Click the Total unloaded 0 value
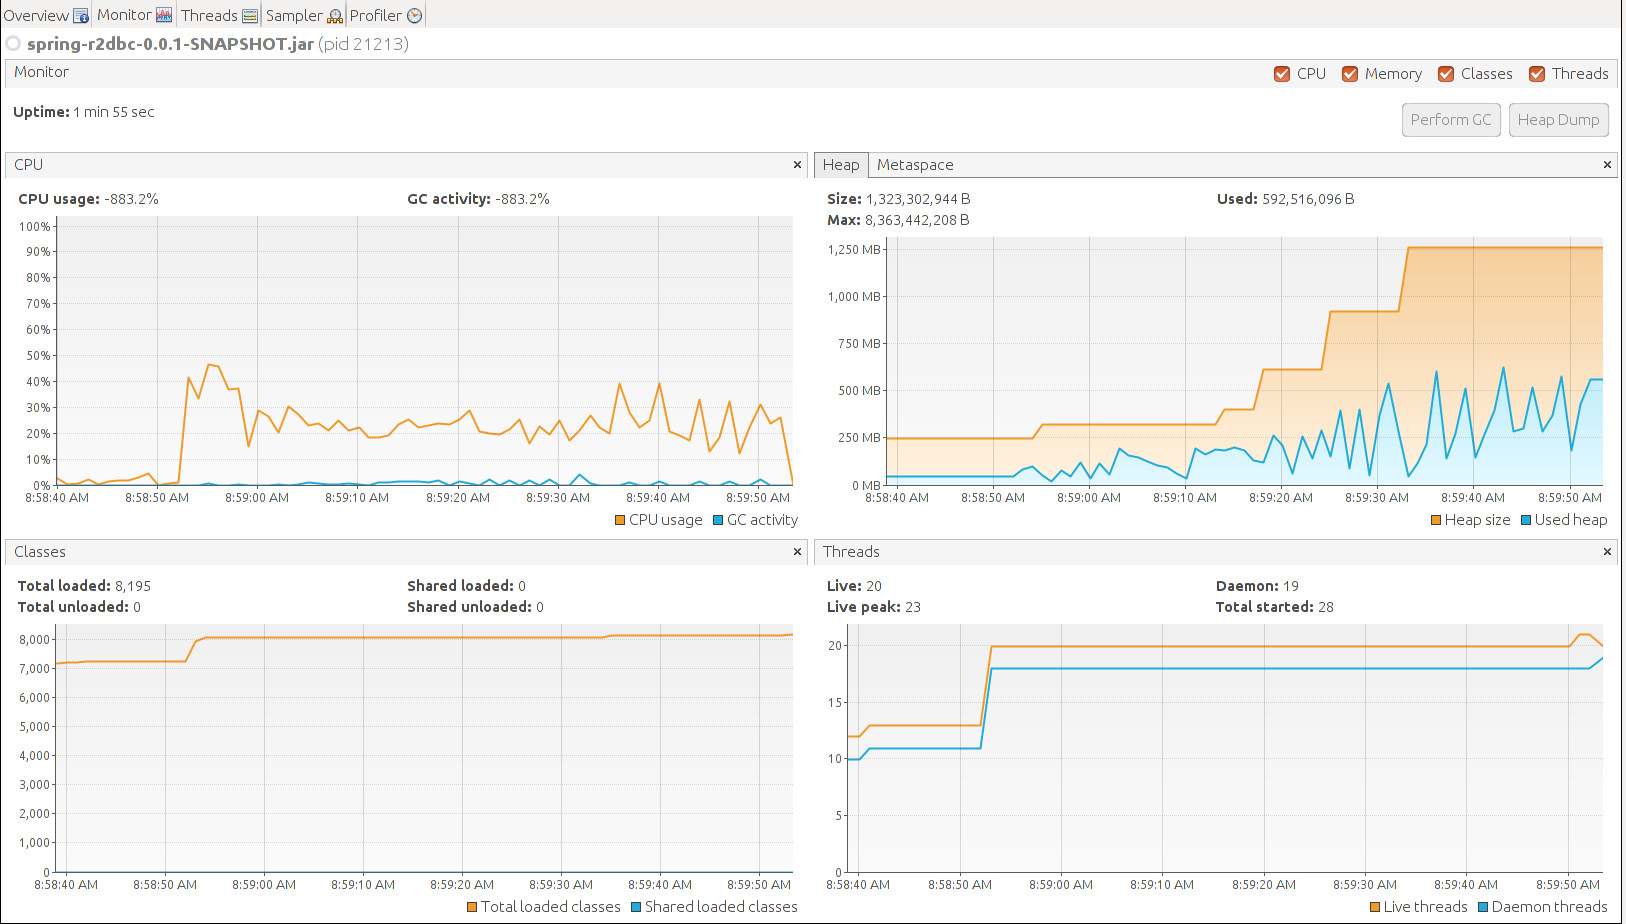The height and width of the screenshot is (924, 1626). pos(137,607)
